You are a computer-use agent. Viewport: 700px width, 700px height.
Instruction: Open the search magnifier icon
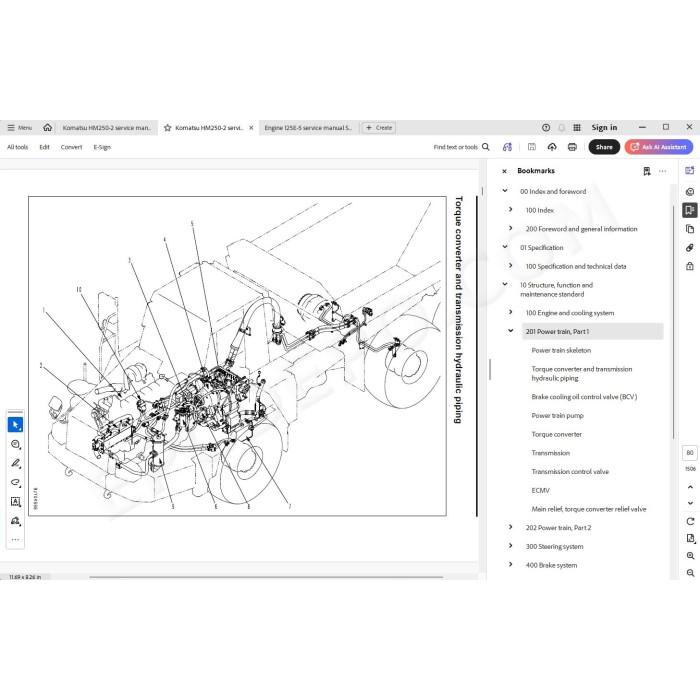point(486,147)
